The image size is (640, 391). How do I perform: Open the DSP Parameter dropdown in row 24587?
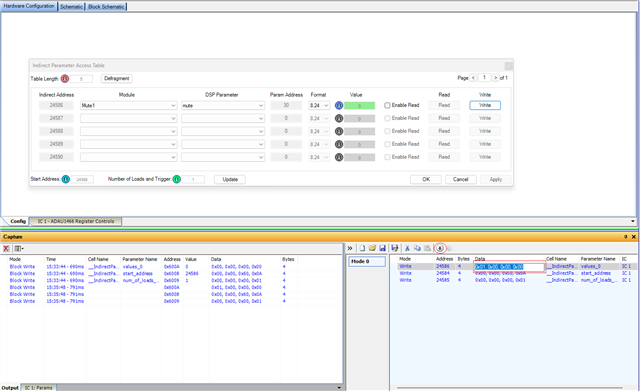(223, 118)
